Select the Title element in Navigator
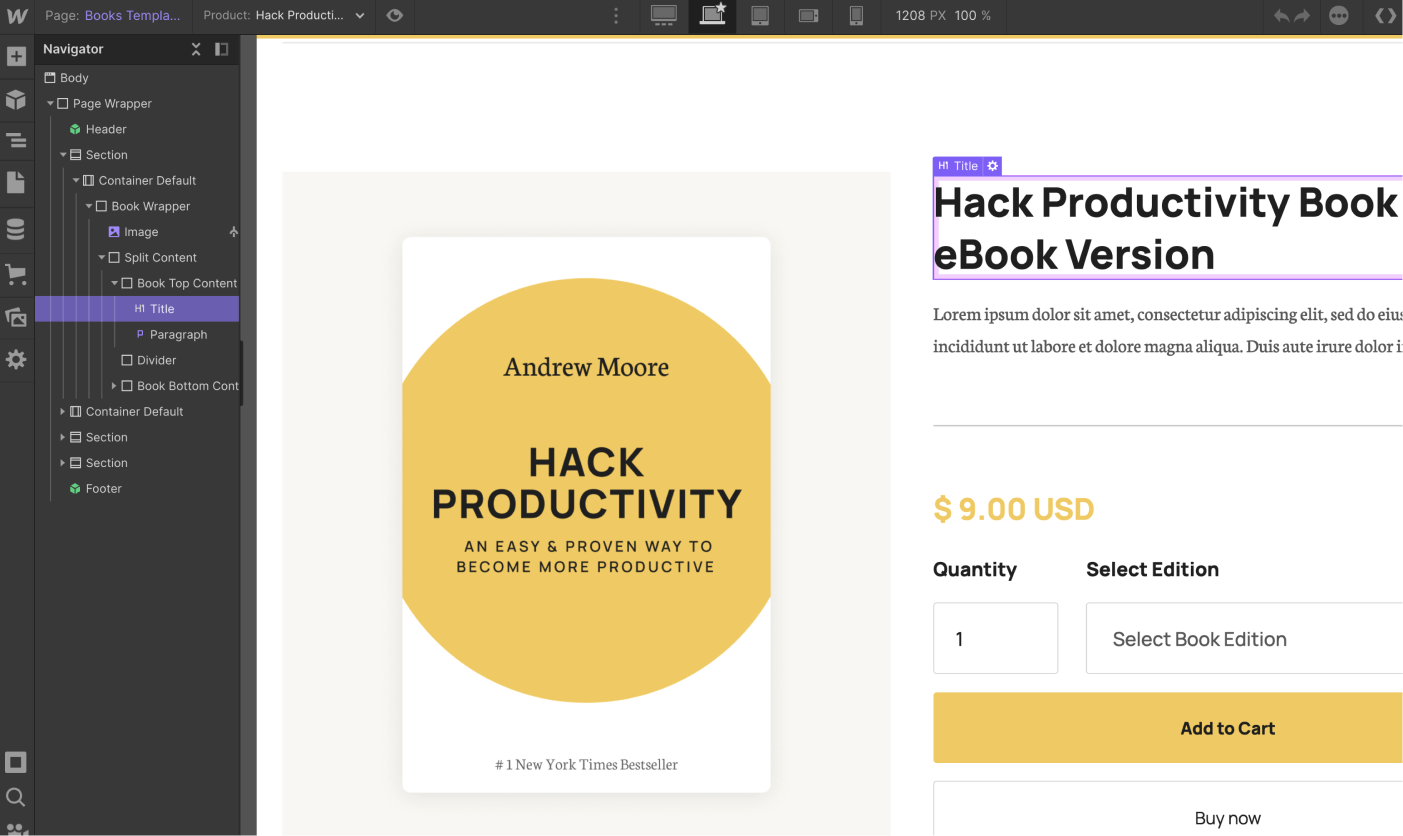This screenshot has width=1403, height=836. coord(163,308)
